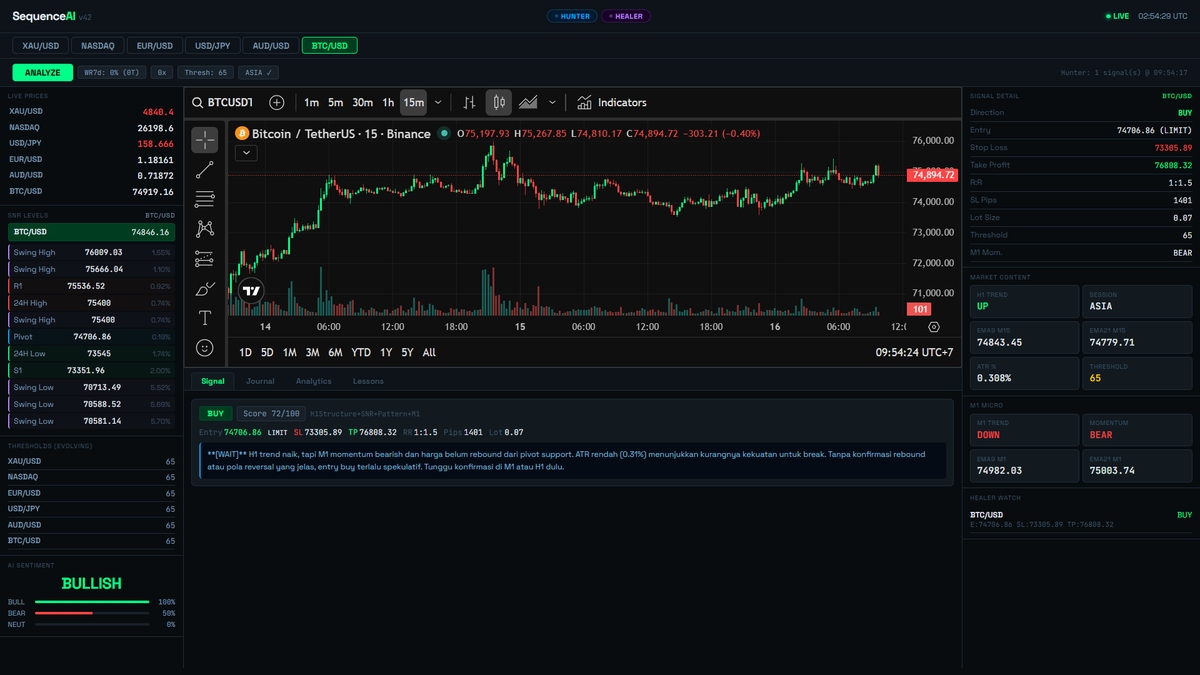Select area chart style

[x=528, y=102]
